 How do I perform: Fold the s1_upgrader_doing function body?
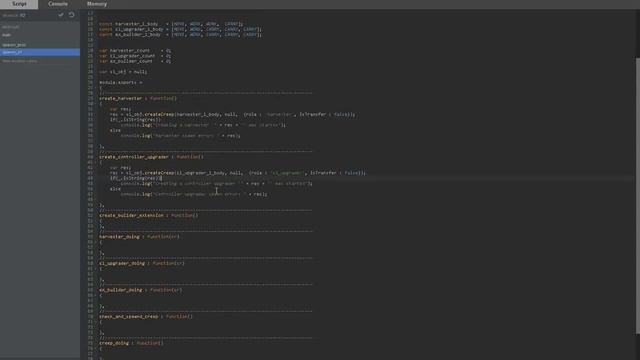(96, 269)
